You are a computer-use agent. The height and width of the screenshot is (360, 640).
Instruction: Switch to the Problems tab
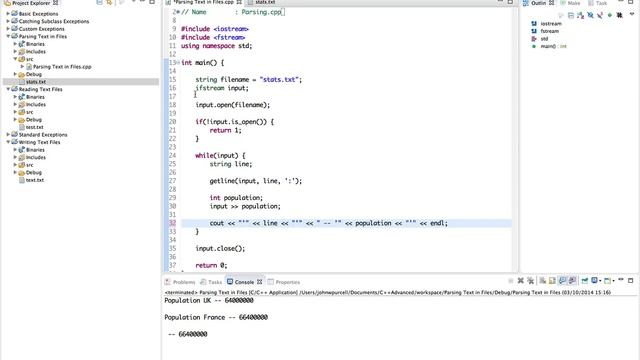184,282
